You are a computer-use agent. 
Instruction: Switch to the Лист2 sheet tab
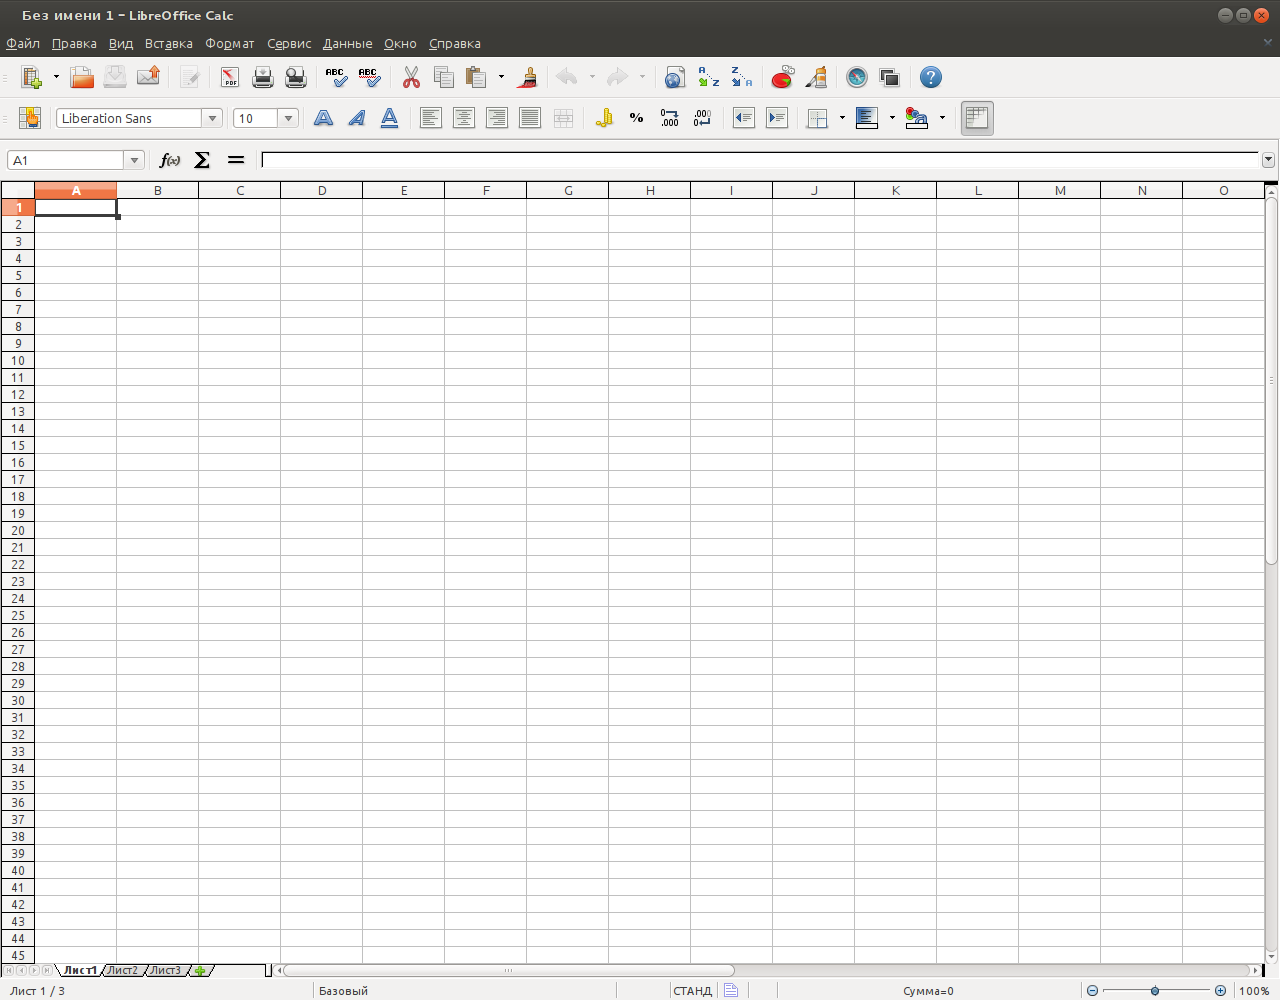pos(123,970)
